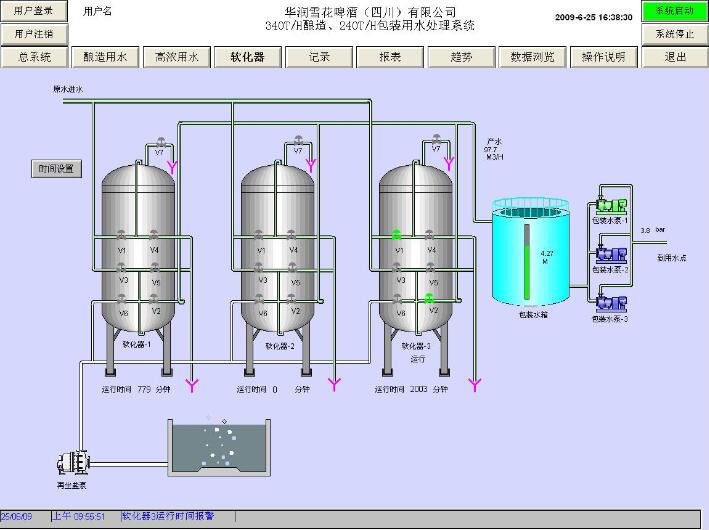Click the 2009-6-25 16:38:30 date-time display
This screenshot has width=709, height=530.
594,17
